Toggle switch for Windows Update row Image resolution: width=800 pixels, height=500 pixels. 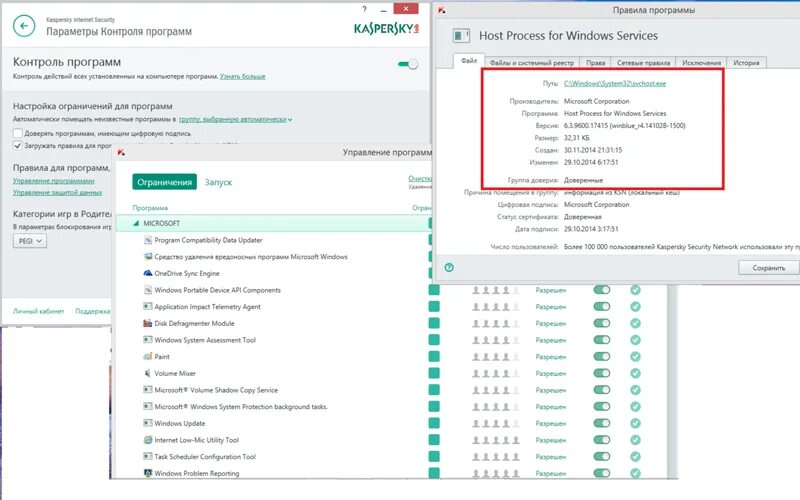coord(602,423)
